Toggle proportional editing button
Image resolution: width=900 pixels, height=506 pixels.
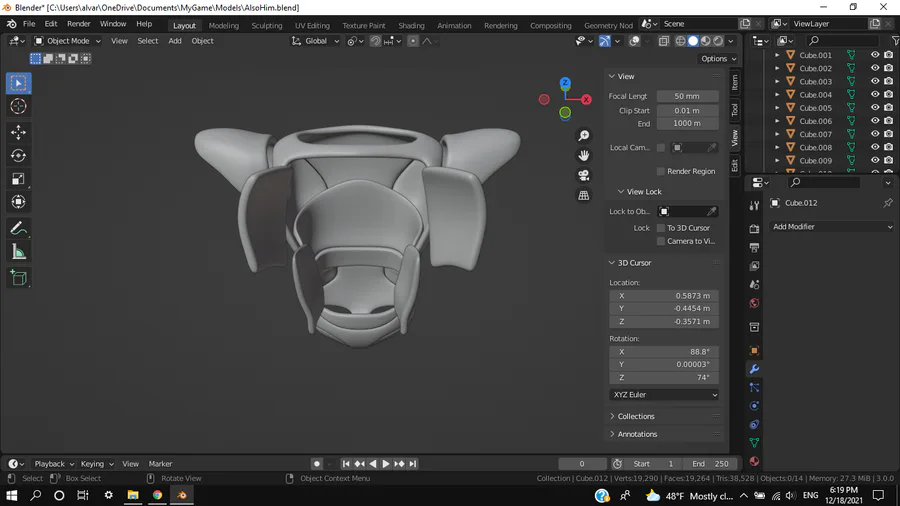(x=413, y=41)
